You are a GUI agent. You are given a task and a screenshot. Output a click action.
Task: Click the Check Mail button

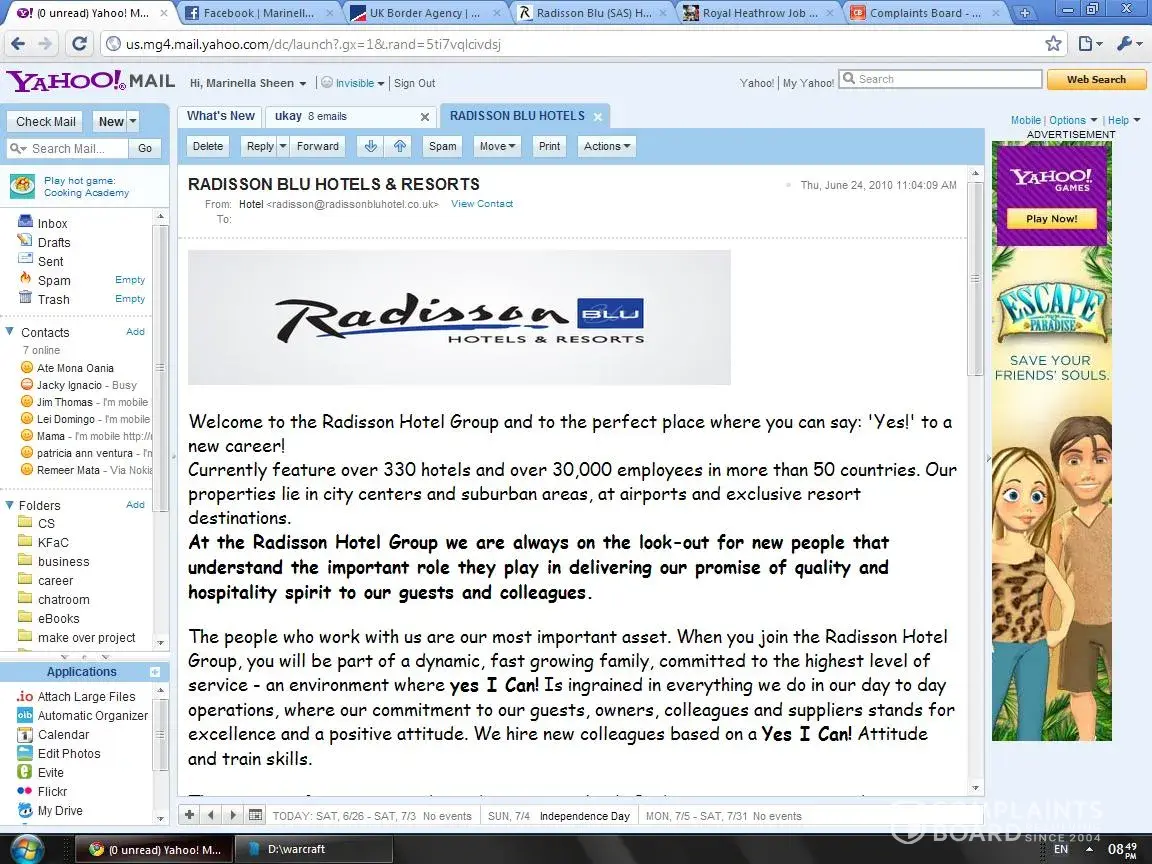click(46, 121)
